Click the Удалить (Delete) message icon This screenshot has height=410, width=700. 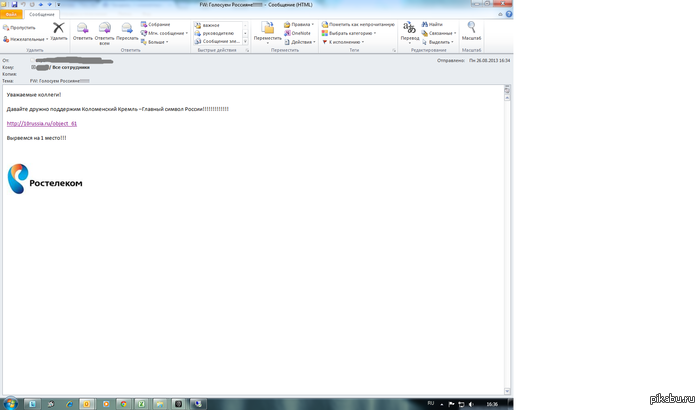(x=59, y=29)
